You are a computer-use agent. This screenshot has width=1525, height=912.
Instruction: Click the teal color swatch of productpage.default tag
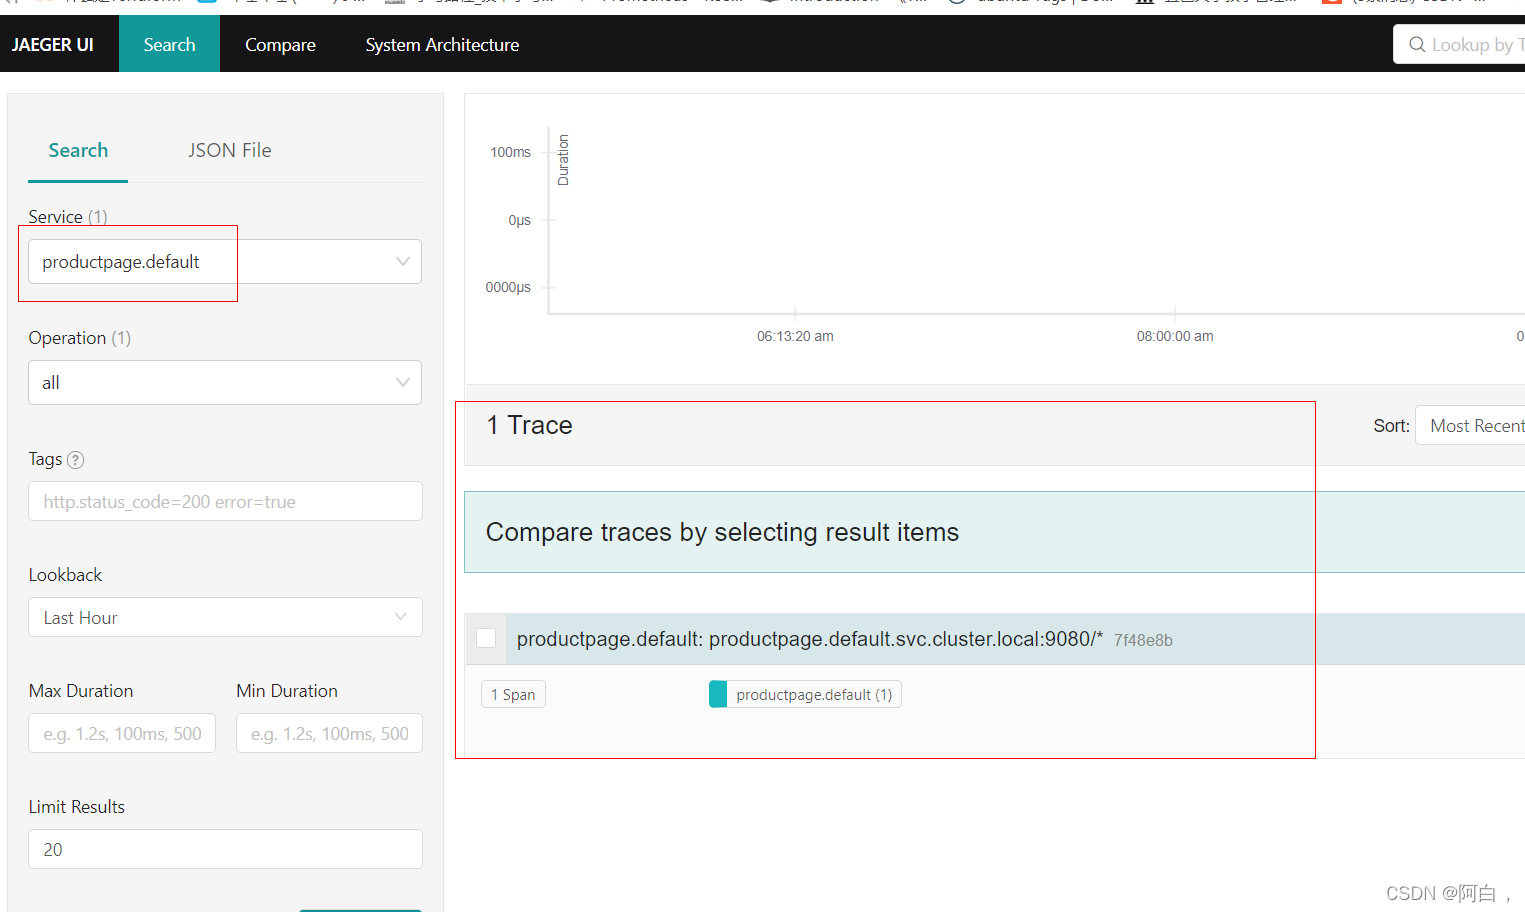point(718,695)
